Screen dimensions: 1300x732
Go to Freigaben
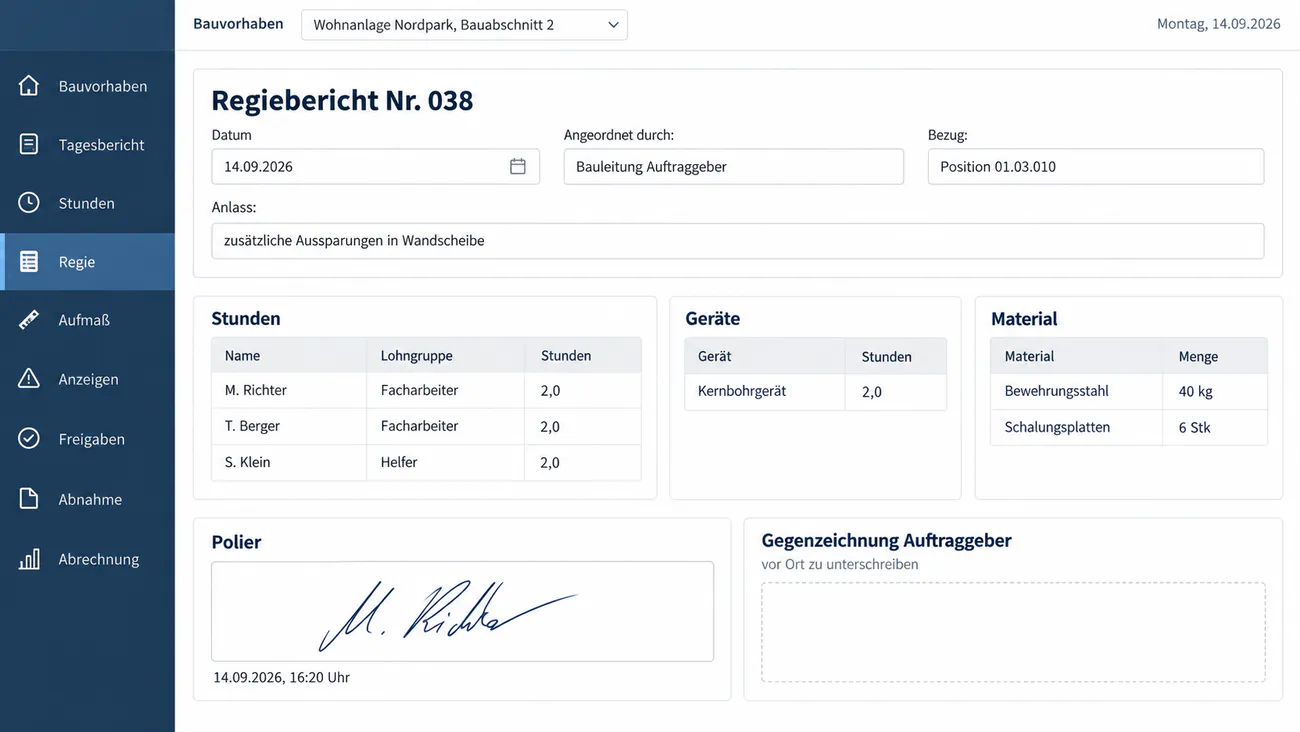click(x=87, y=439)
